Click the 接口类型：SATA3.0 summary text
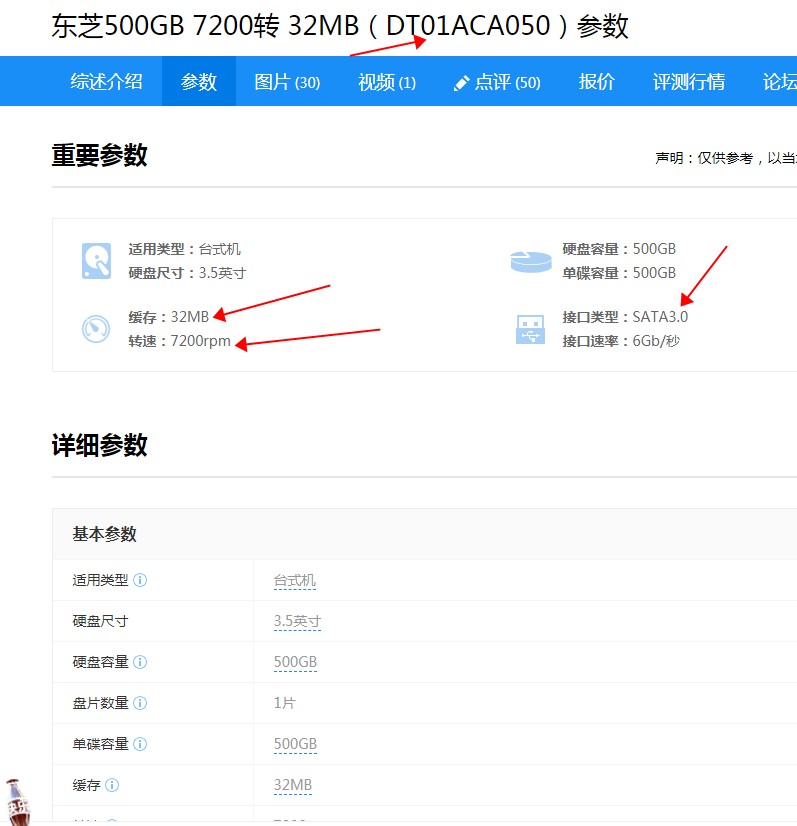This screenshot has width=797, height=826. [x=625, y=317]
